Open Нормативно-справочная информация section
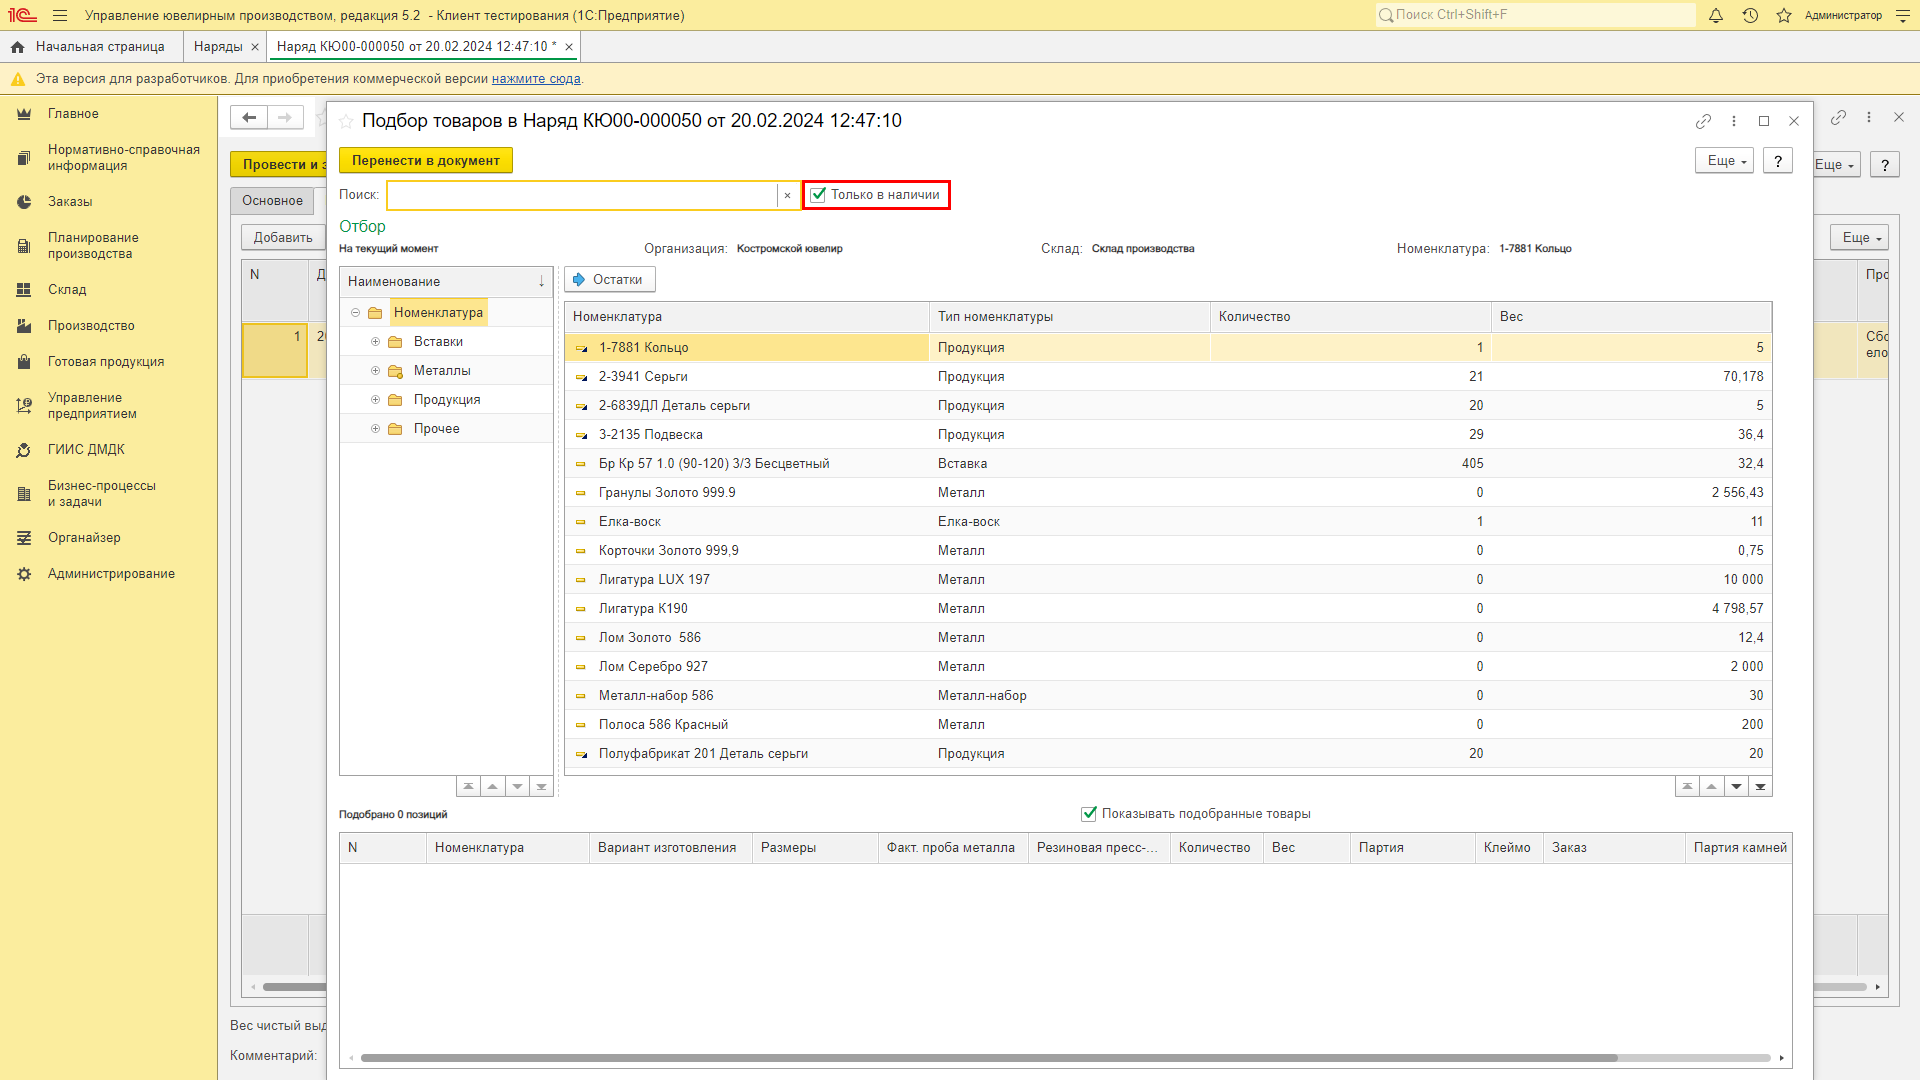Image resolution: width=1920 pixels, height=1080 pixels. (123, 158)
